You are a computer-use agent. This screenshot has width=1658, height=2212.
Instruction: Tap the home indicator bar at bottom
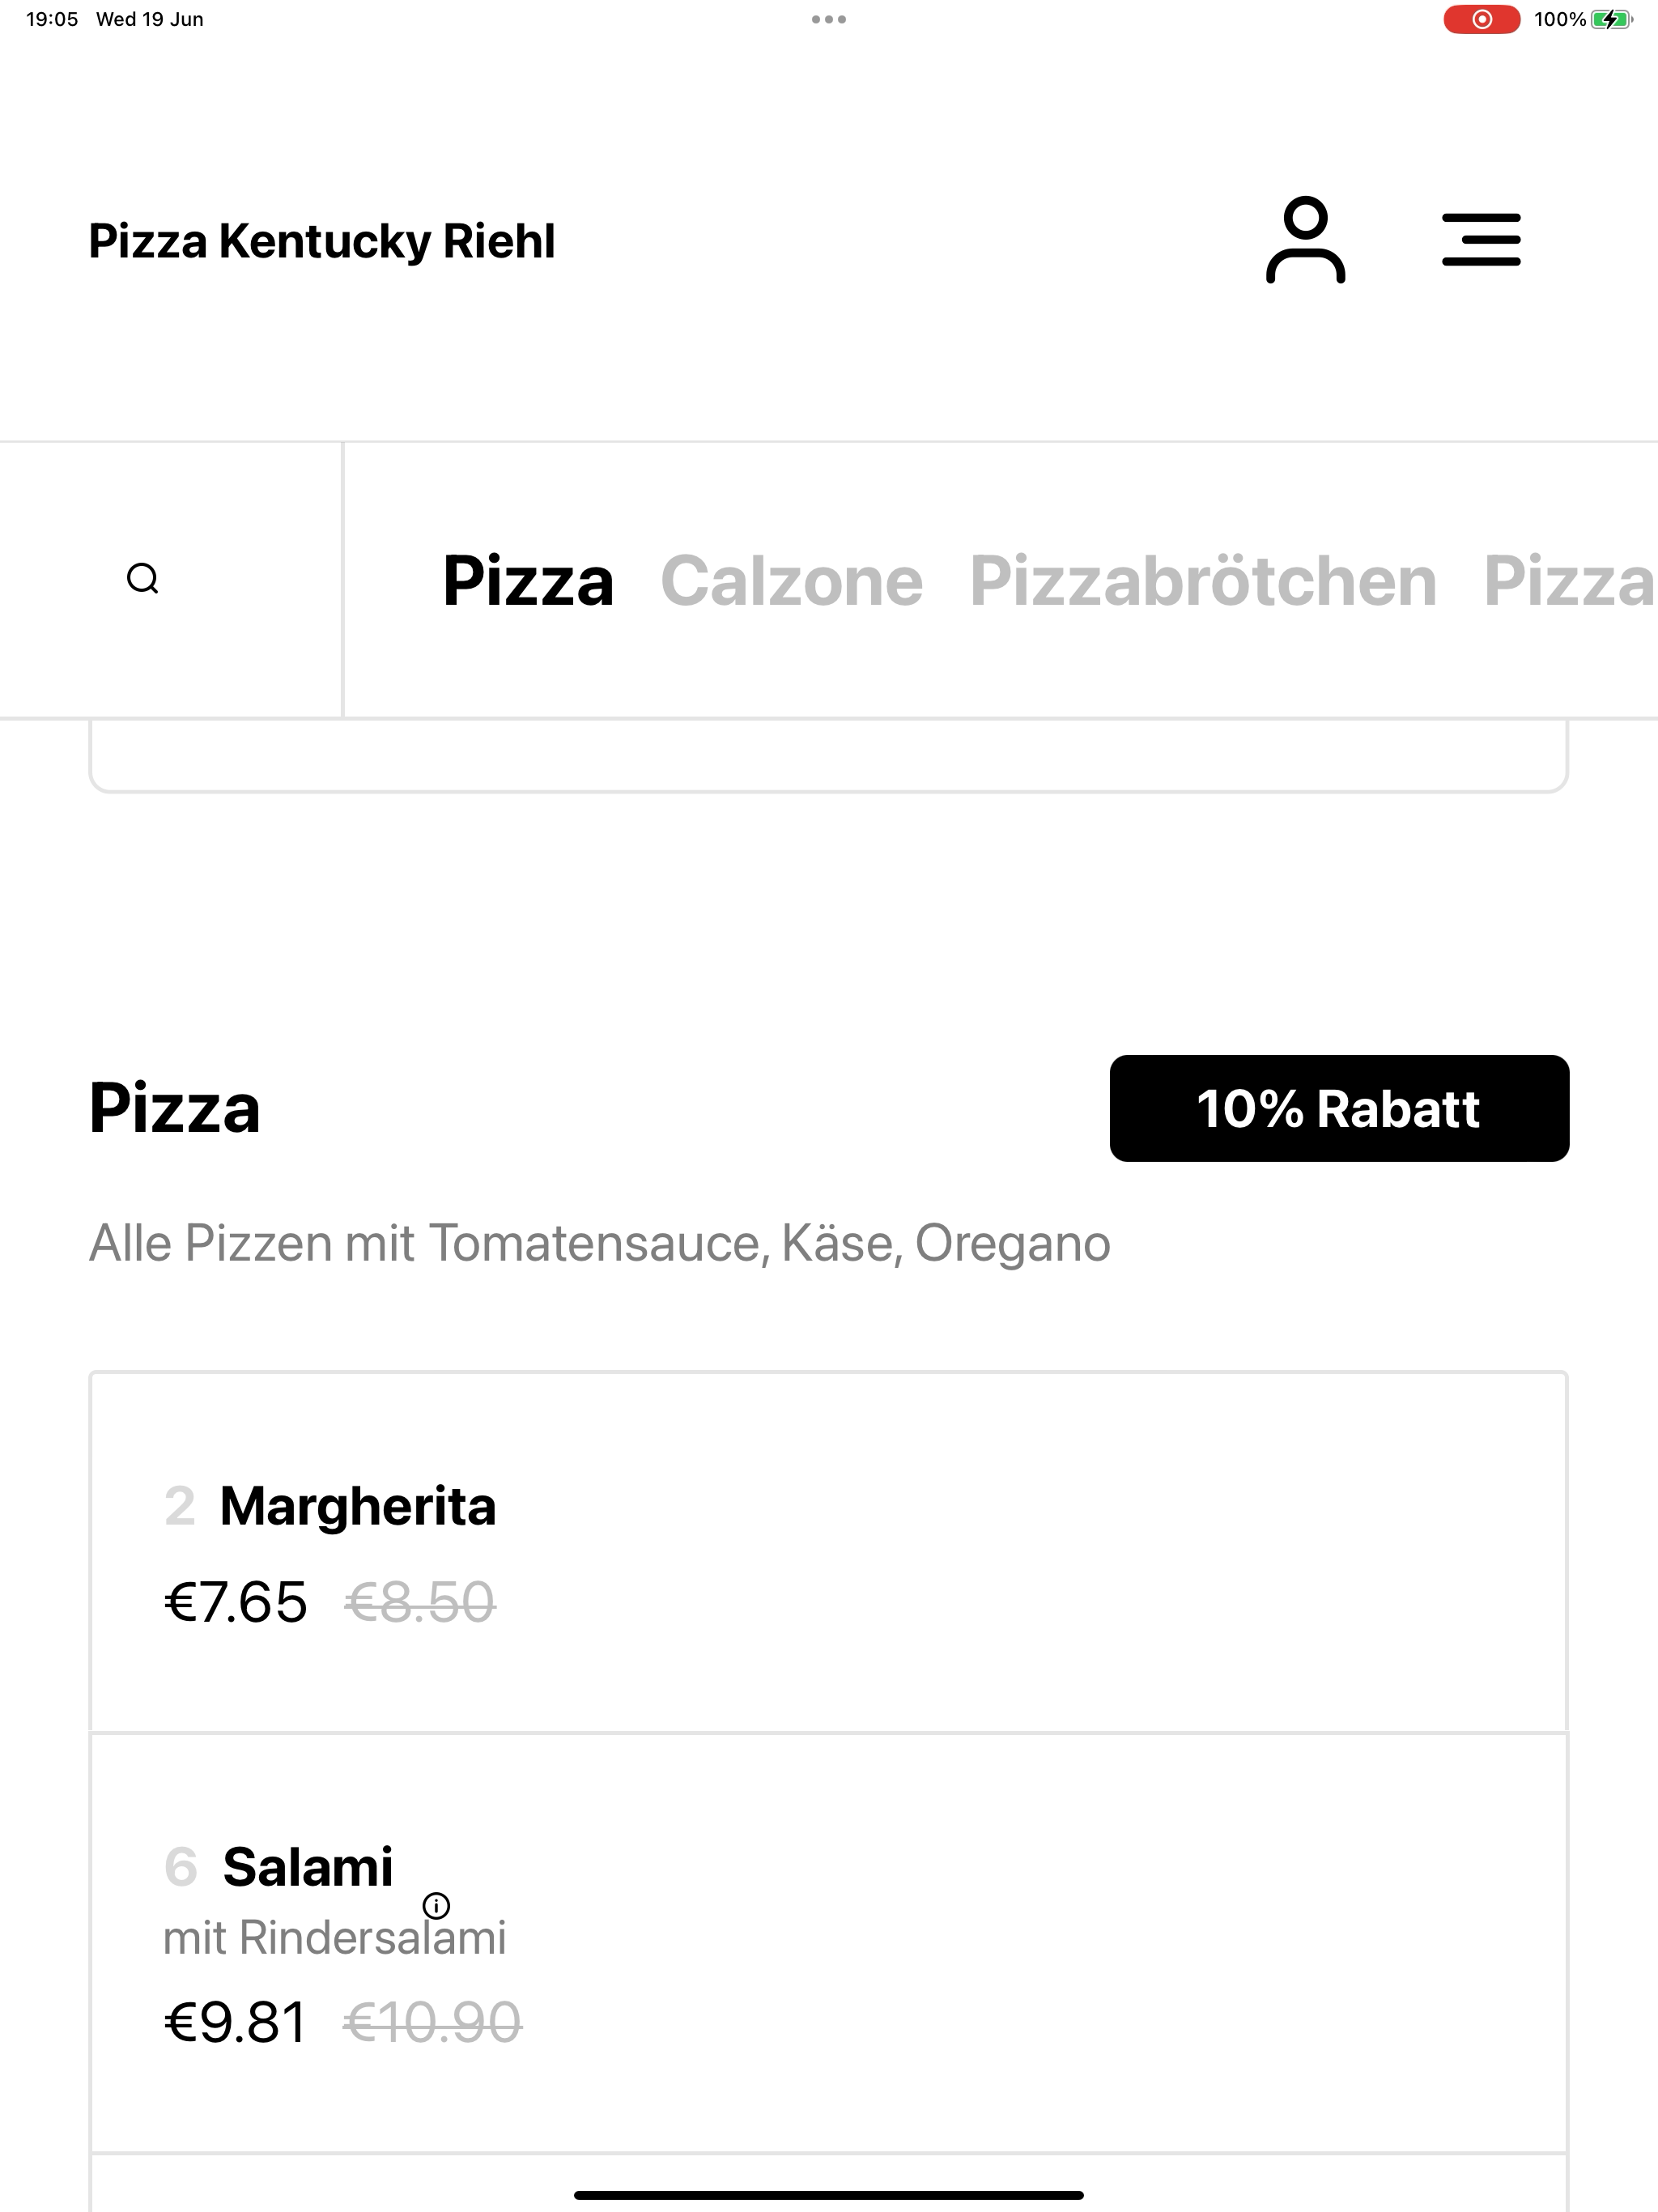pyautogui.click(x=828, y=2195)
